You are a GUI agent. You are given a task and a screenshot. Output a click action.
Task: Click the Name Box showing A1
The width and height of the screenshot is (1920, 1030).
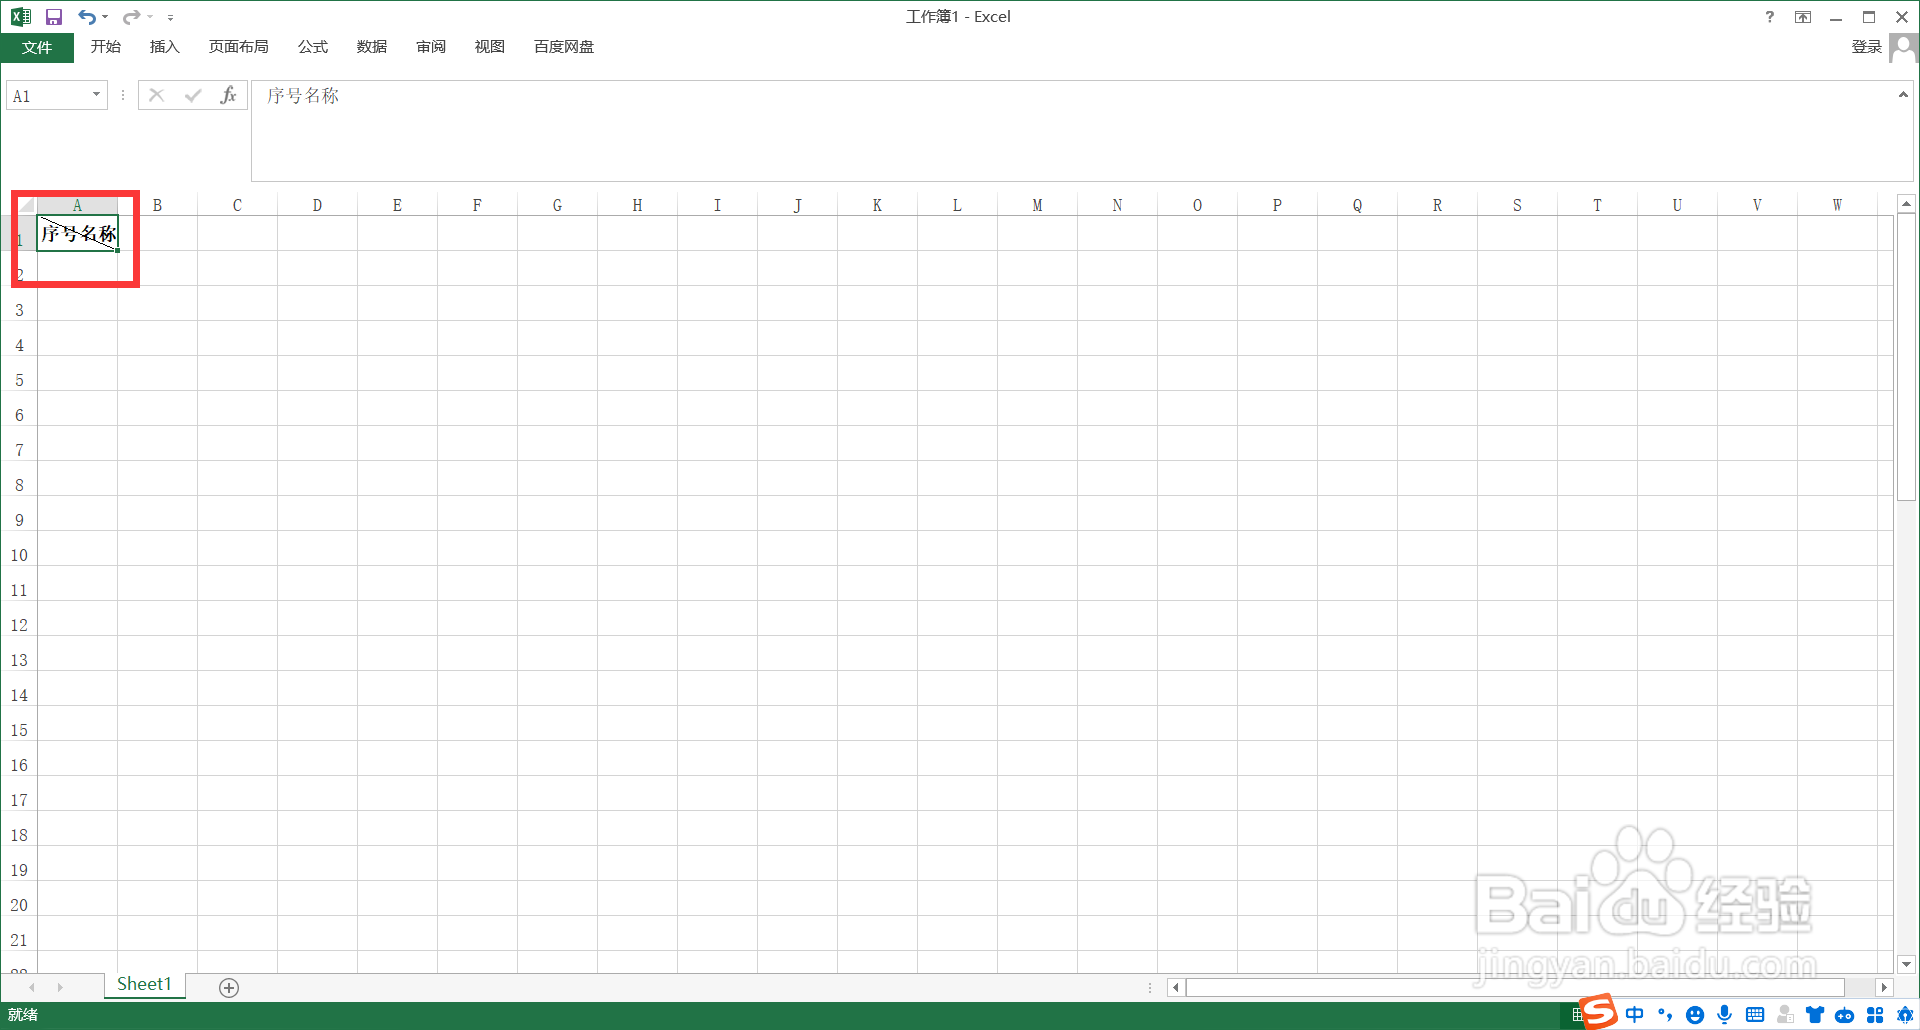point(48,96)
